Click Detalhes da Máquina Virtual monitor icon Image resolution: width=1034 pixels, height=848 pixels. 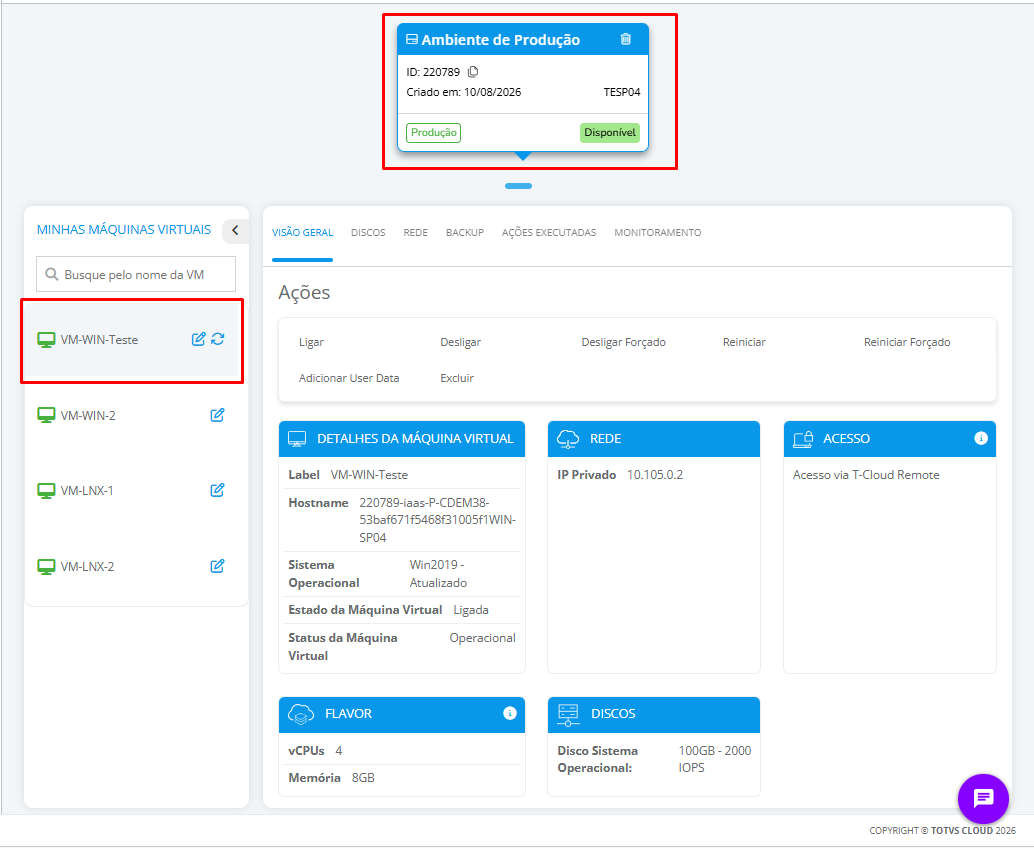click(x=297, y=439)
